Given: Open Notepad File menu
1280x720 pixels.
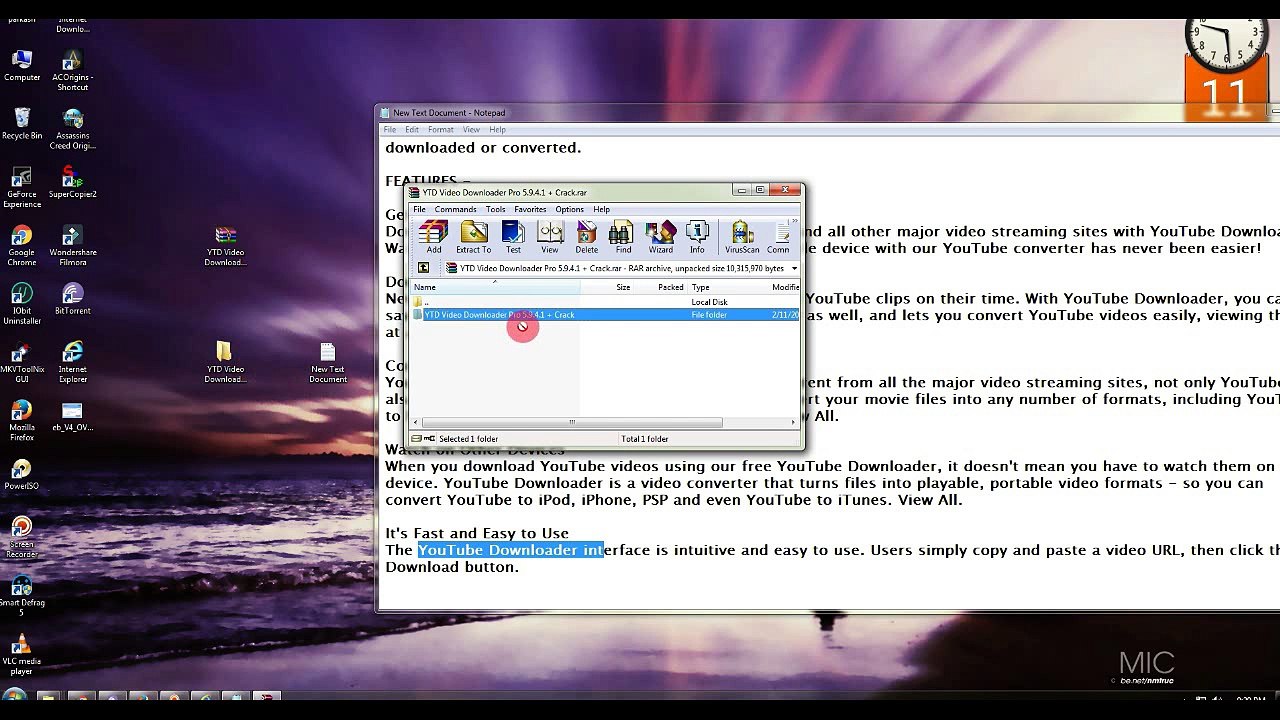Looking at the screenshot, I should pyautogui.click(x=390, y=130).
